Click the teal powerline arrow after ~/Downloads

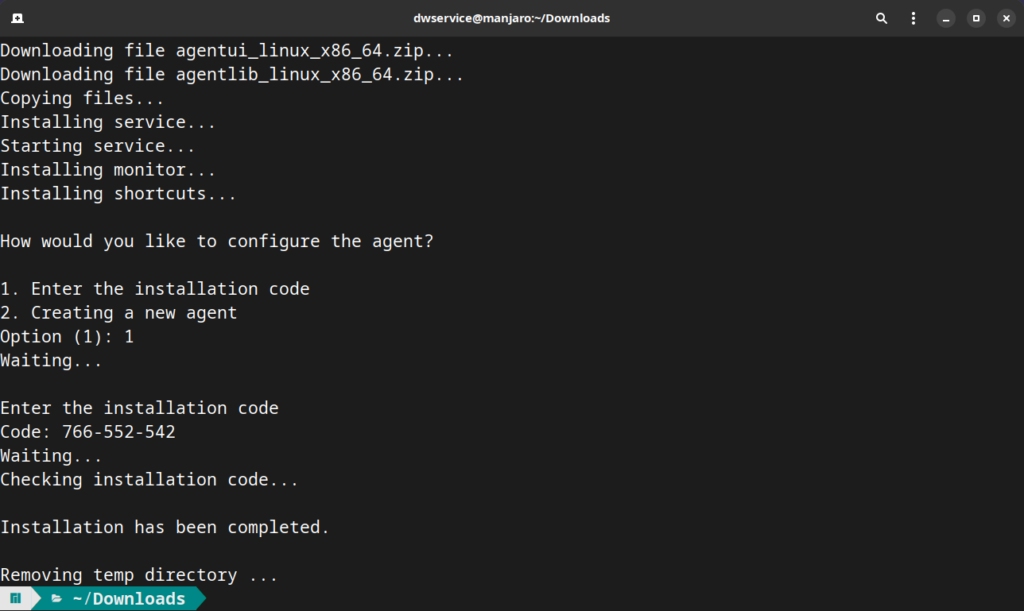[x=198, y=598]
